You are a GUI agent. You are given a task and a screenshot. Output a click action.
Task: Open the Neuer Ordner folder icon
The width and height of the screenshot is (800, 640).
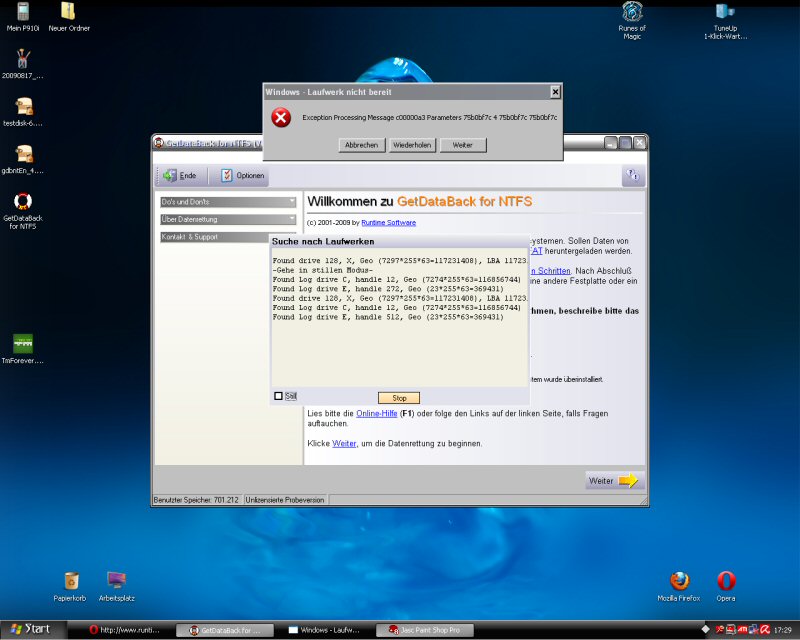coord(69,16)
